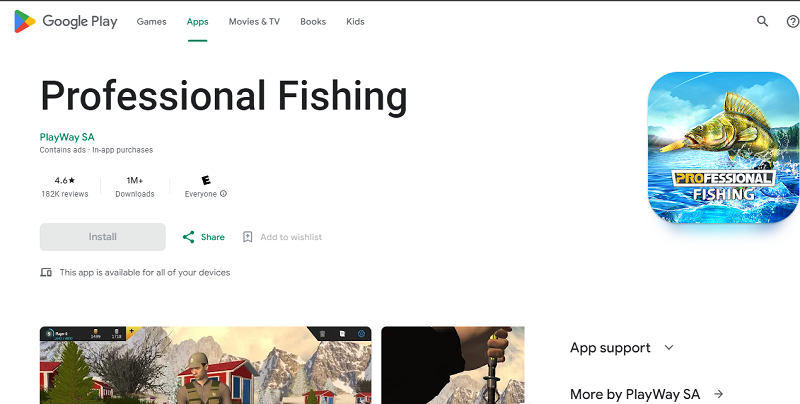Click the wishlist bookmark icon

[x=247, y=237]
